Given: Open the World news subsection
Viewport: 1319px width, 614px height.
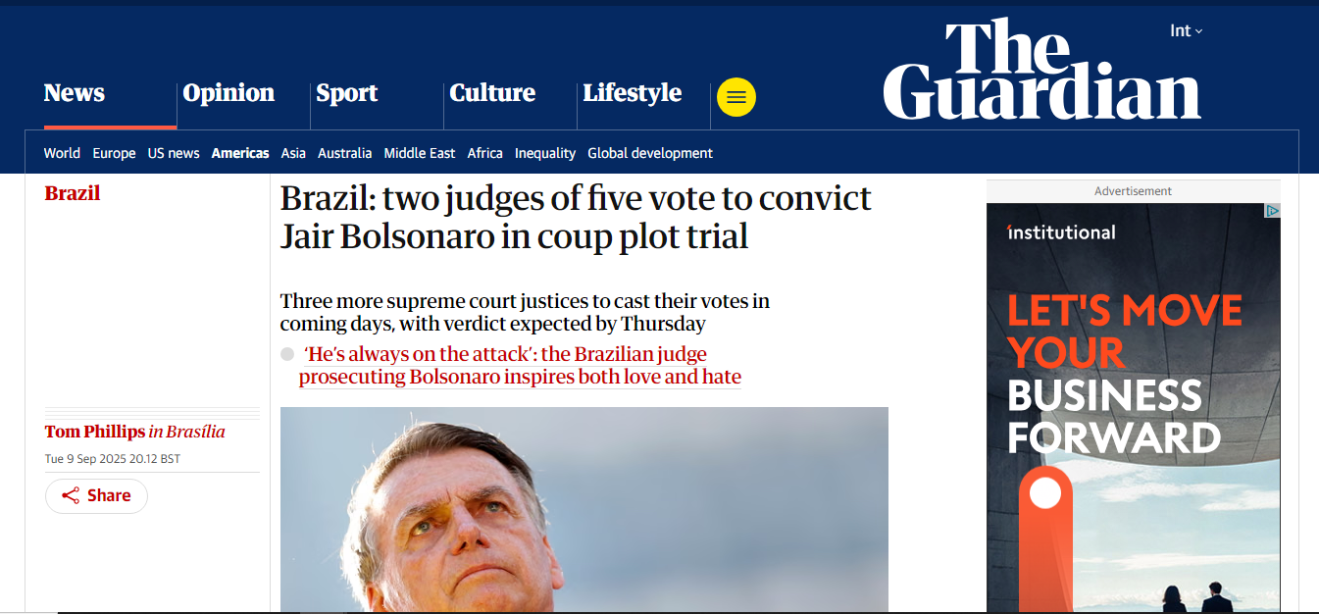Looking at the screenshot, I should click(61, 153).
